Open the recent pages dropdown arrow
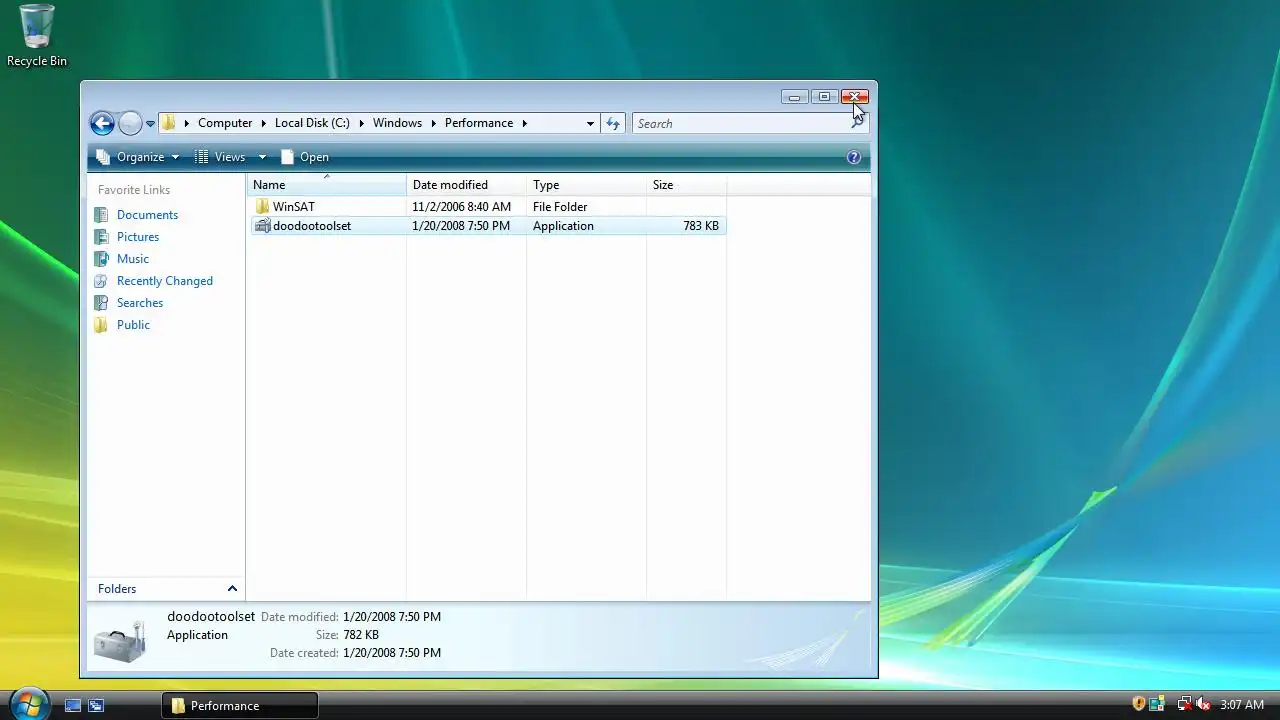 pyautogui.click(x=150, y=124)
